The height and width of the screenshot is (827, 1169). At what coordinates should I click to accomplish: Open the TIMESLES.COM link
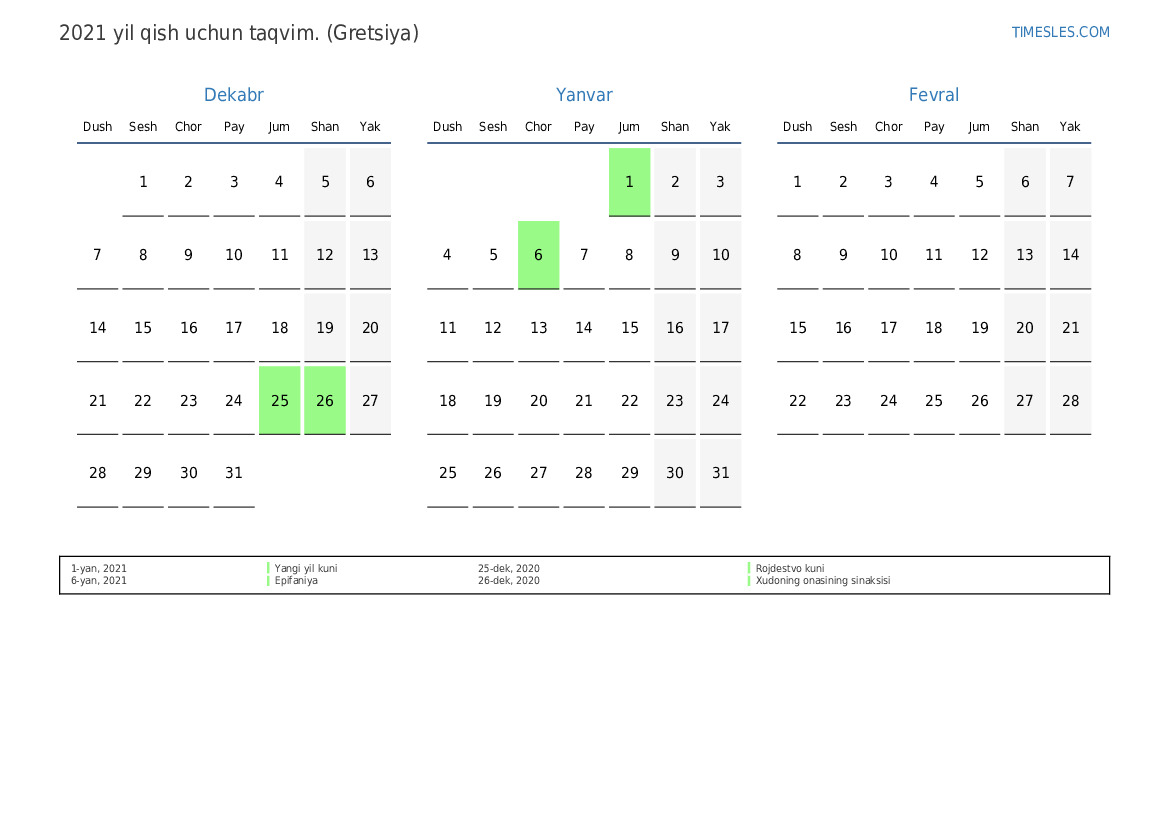pyautogui.click(x=1060, y=32)
